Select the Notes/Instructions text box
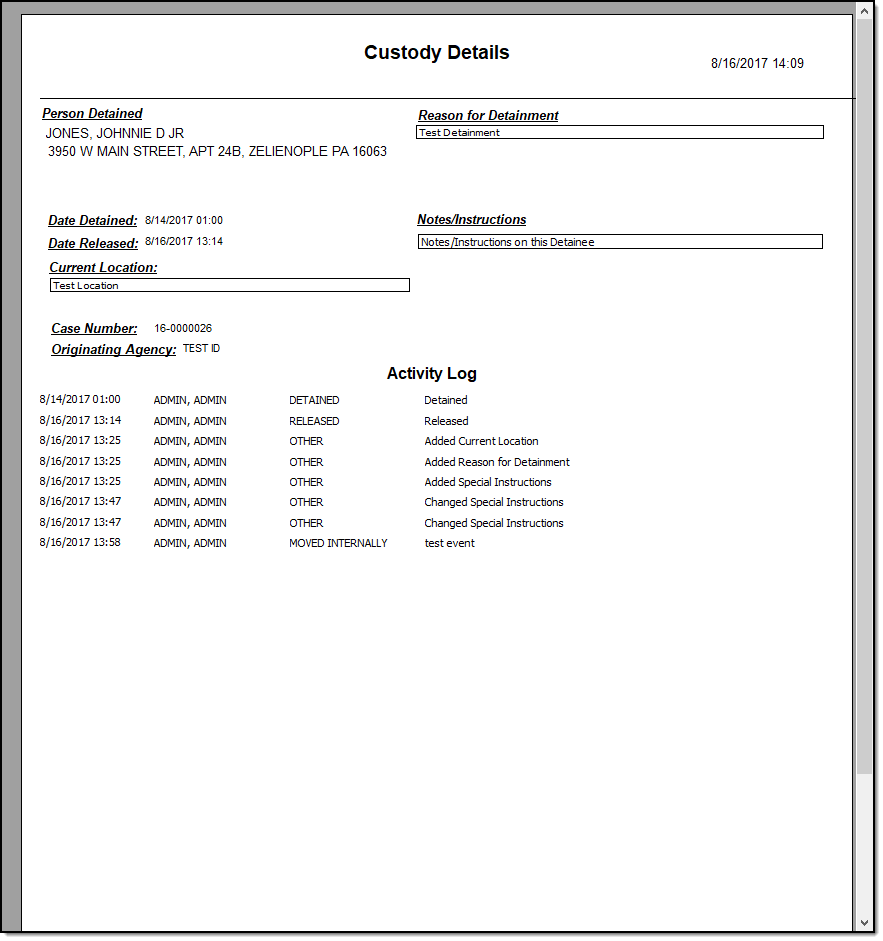Screen dimensions: 883x941 [619, 242]
